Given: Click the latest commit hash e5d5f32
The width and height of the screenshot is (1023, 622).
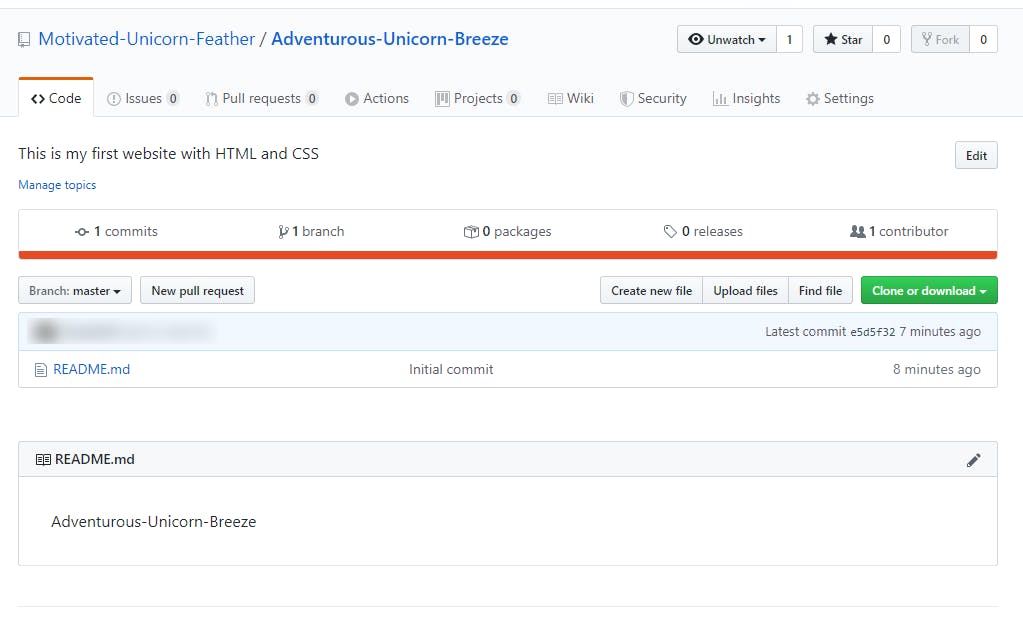Looking at the screenshot, I should [872, 332].
